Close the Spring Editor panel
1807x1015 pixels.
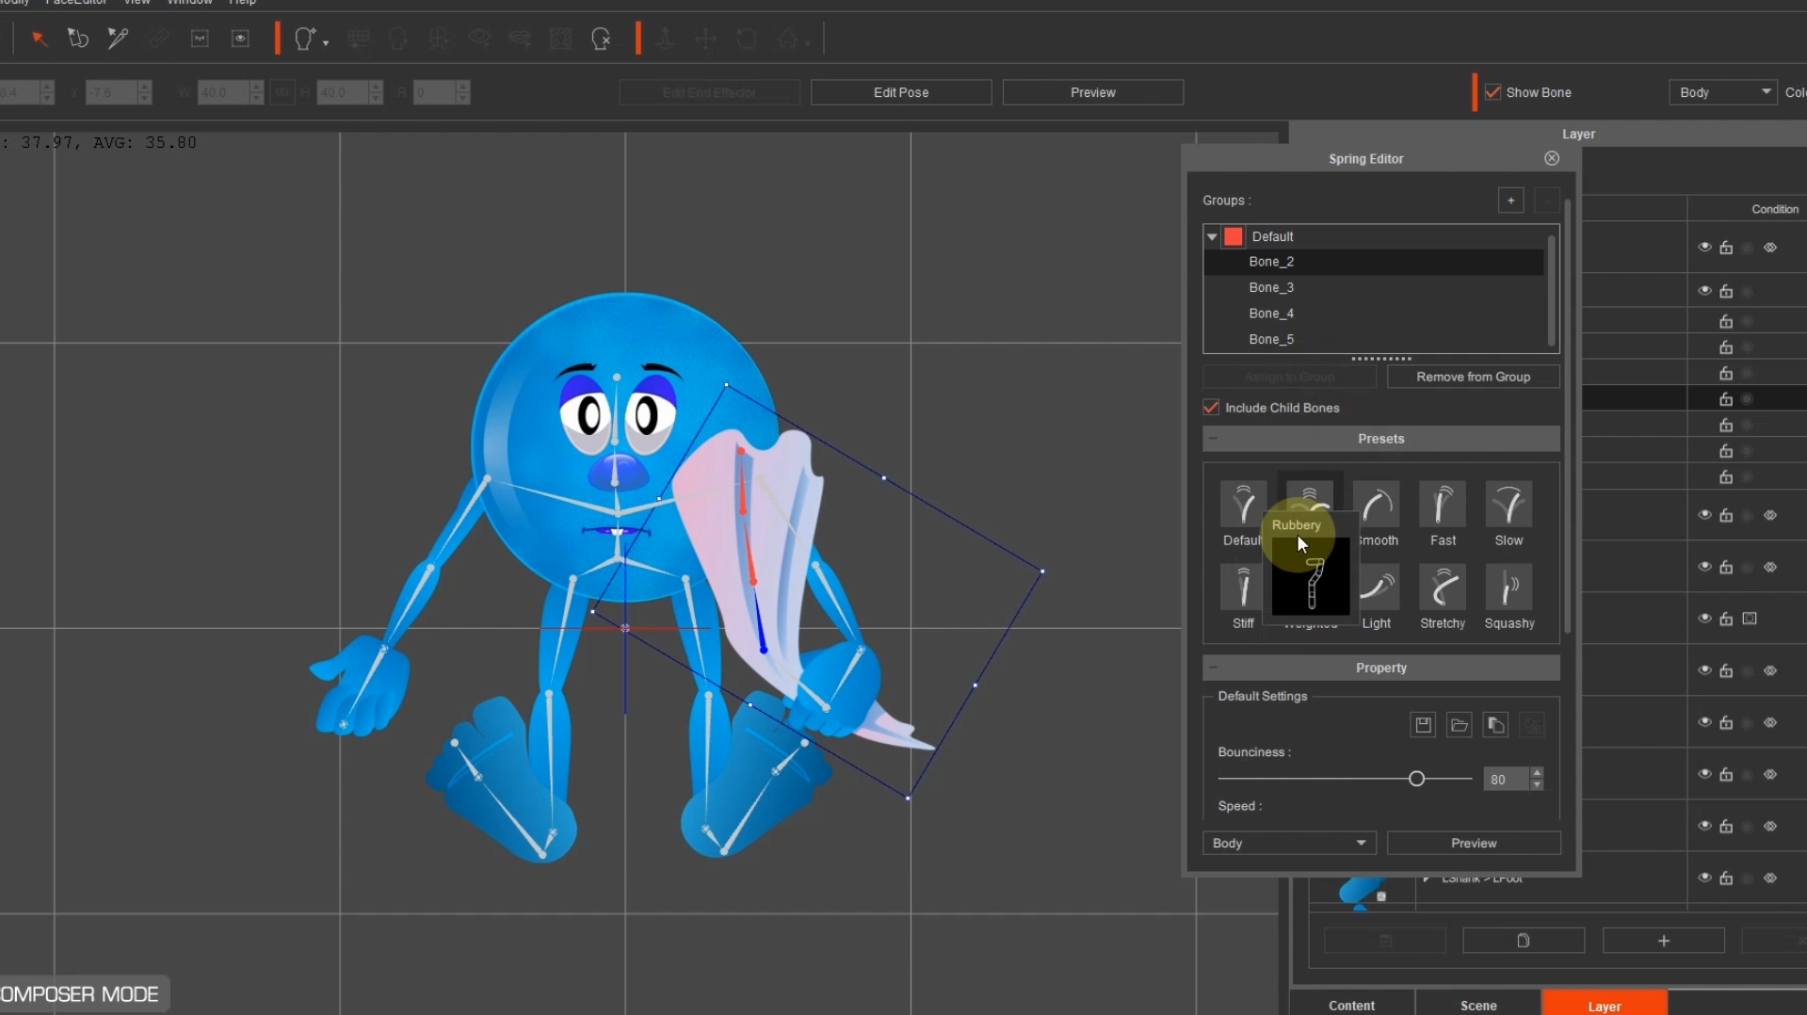click(x=1551, y=158)
